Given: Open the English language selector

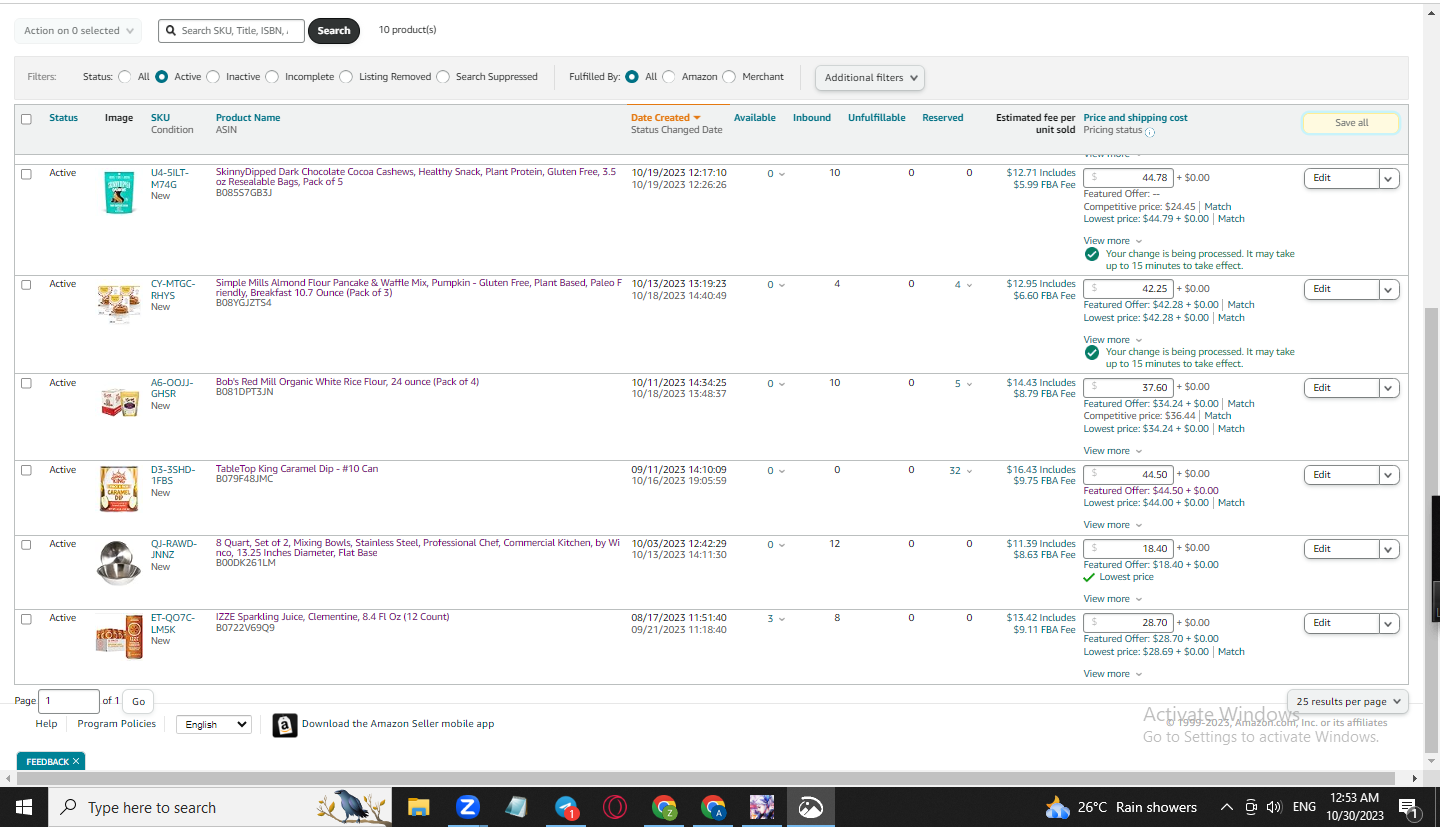Looking at the screenshot, I should coord(213,724).
